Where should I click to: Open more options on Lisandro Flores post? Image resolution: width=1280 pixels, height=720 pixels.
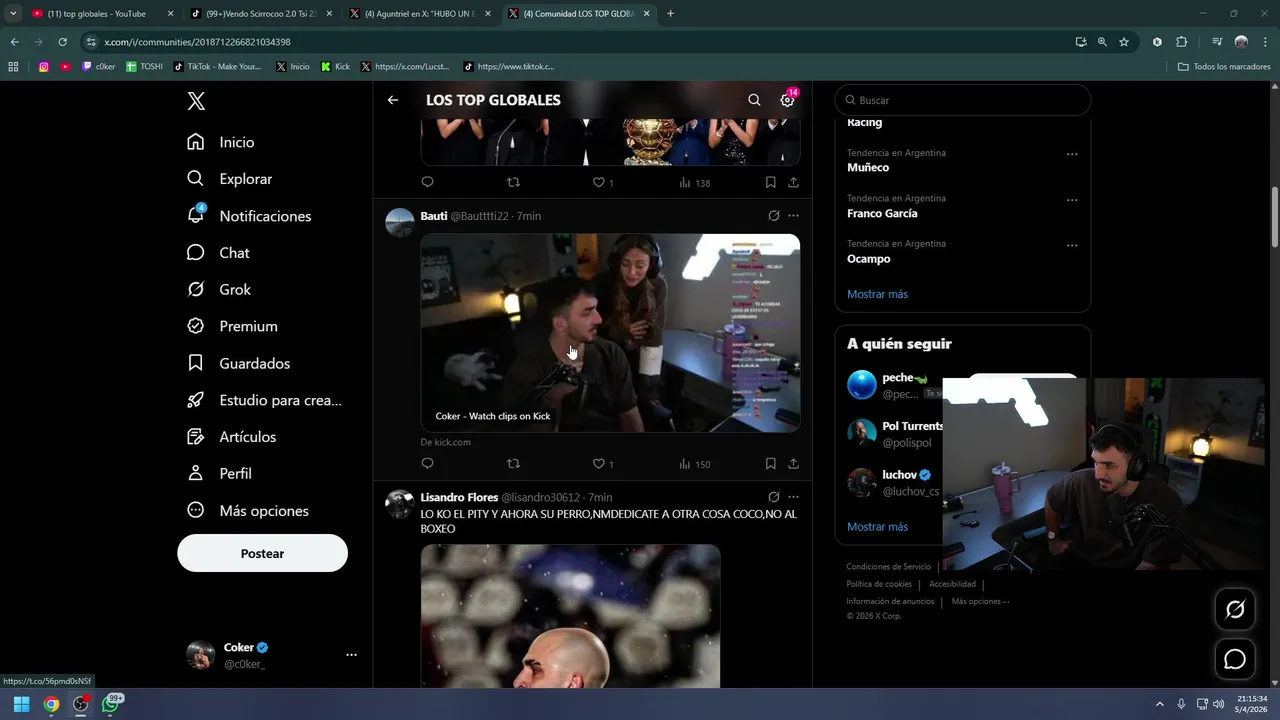pos(793,497)
